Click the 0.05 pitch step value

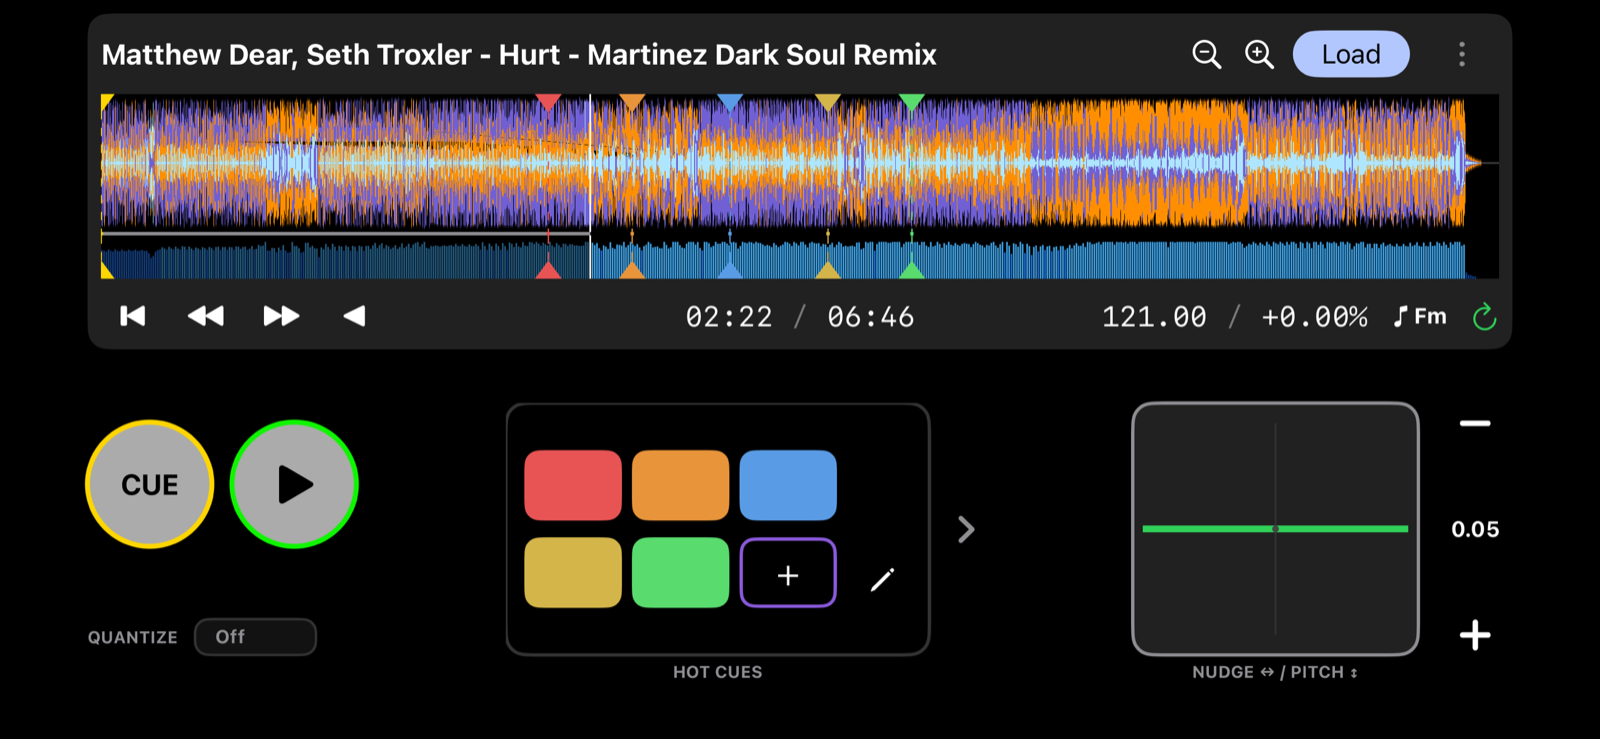click(1475, 529)
